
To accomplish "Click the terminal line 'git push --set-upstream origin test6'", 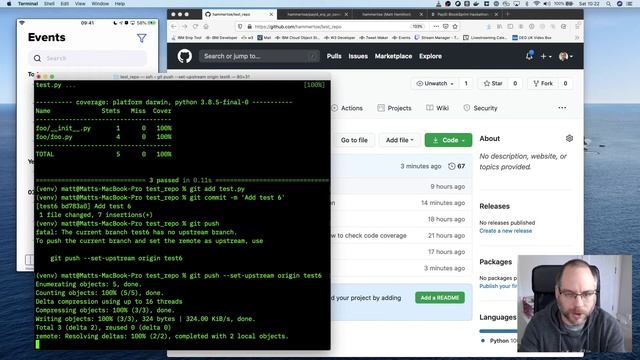I will (x=116, y=258).
